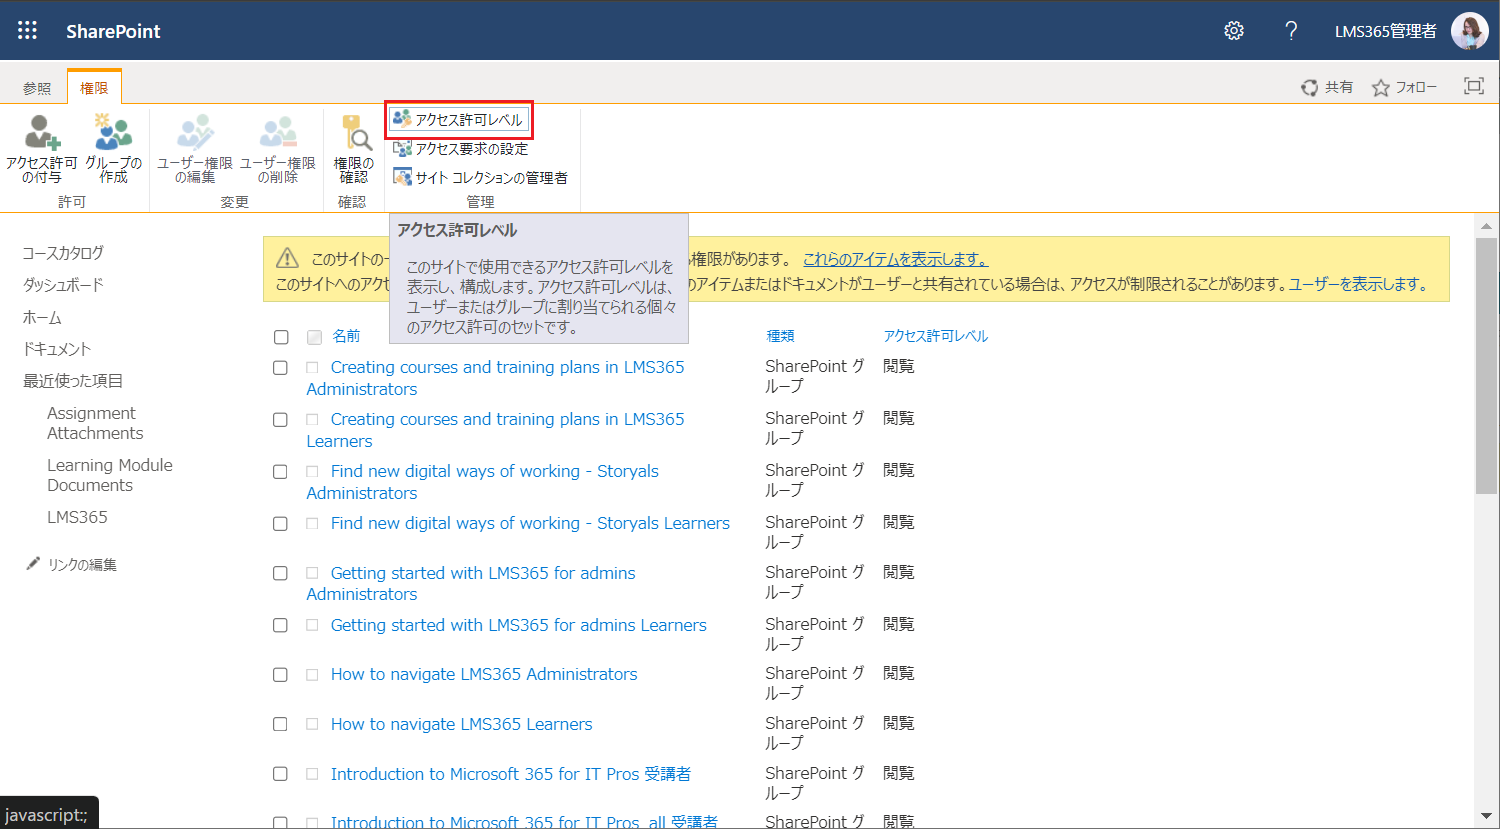Check the row for Getting started with LMS365 for admins Learners

tap(280, 624)
